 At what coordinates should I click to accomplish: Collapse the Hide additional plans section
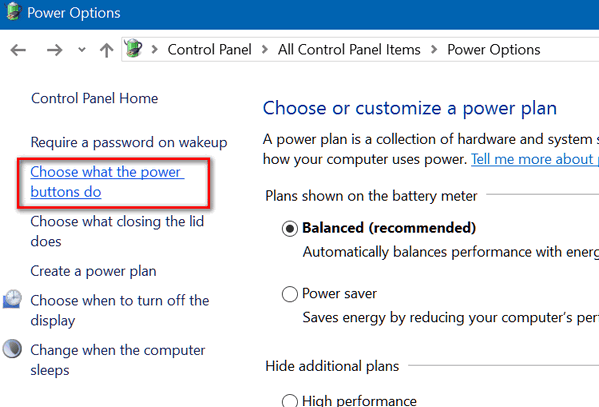point(332,366)
